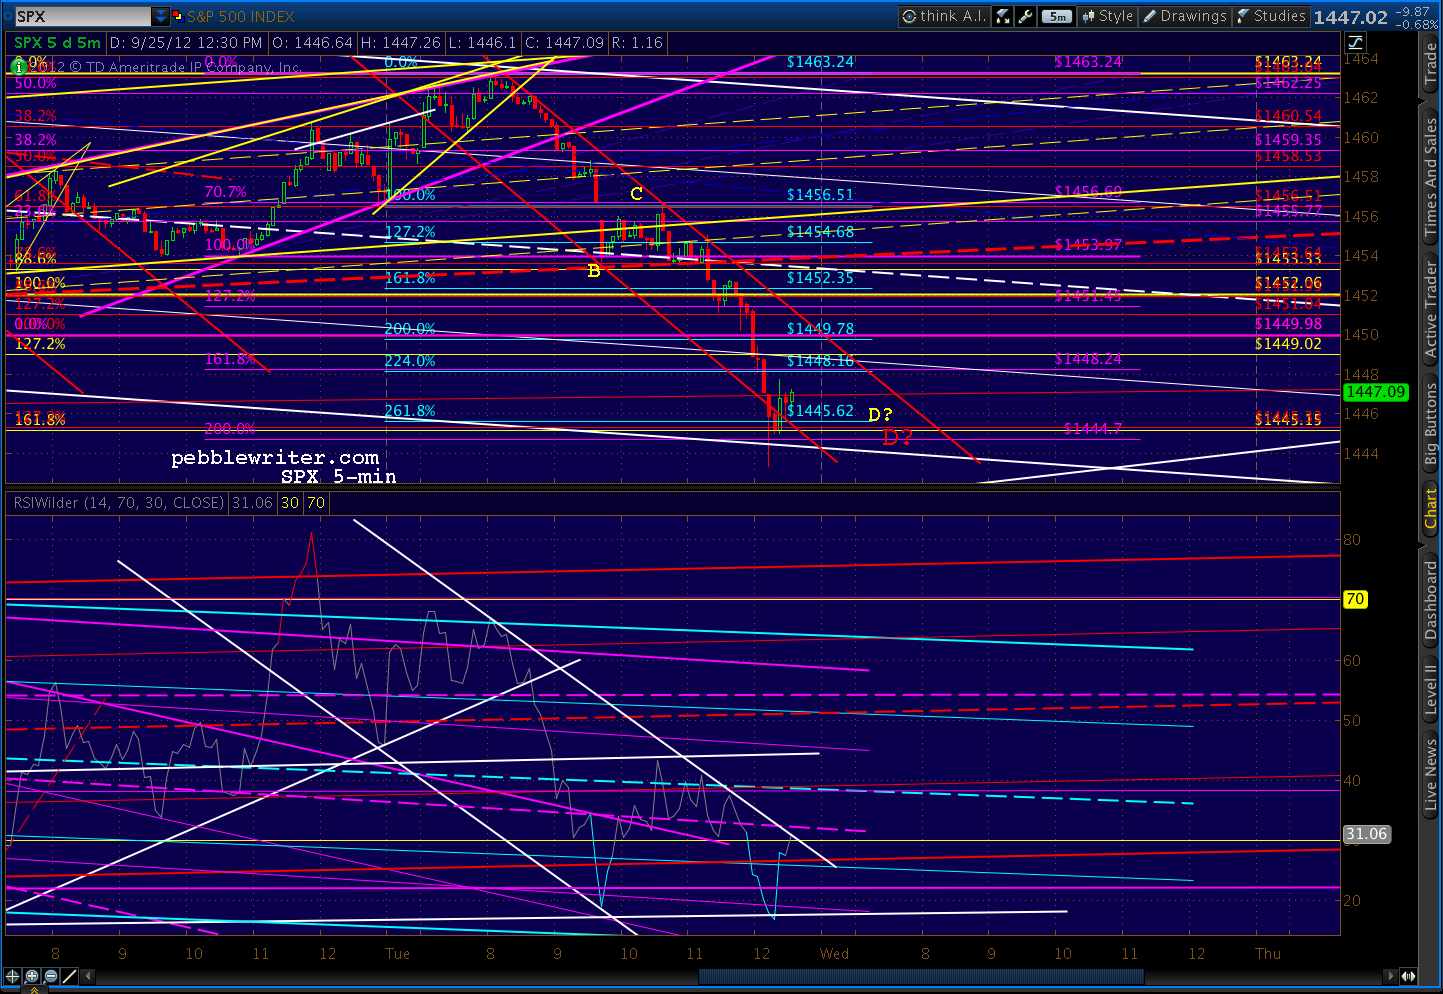Screen dimensions: 1443x994
Task: Select the Chart side tab
Action: [x=1431, y=508]
